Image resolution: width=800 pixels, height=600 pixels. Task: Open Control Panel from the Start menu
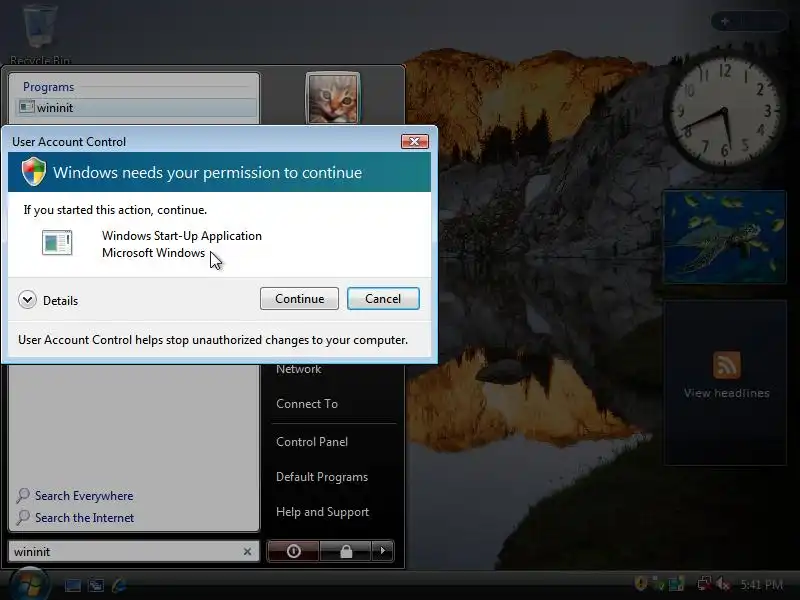coord(312,442)
